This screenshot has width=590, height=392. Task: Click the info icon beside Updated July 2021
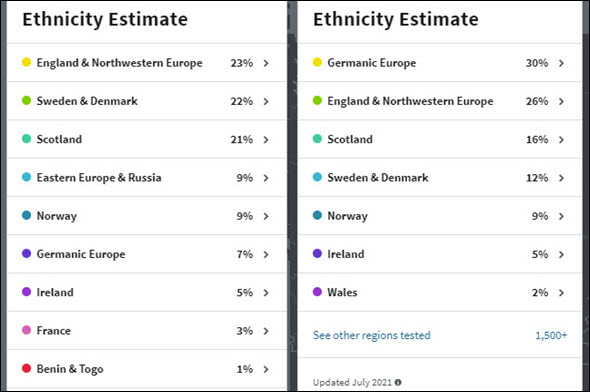(x=398, y=382)
